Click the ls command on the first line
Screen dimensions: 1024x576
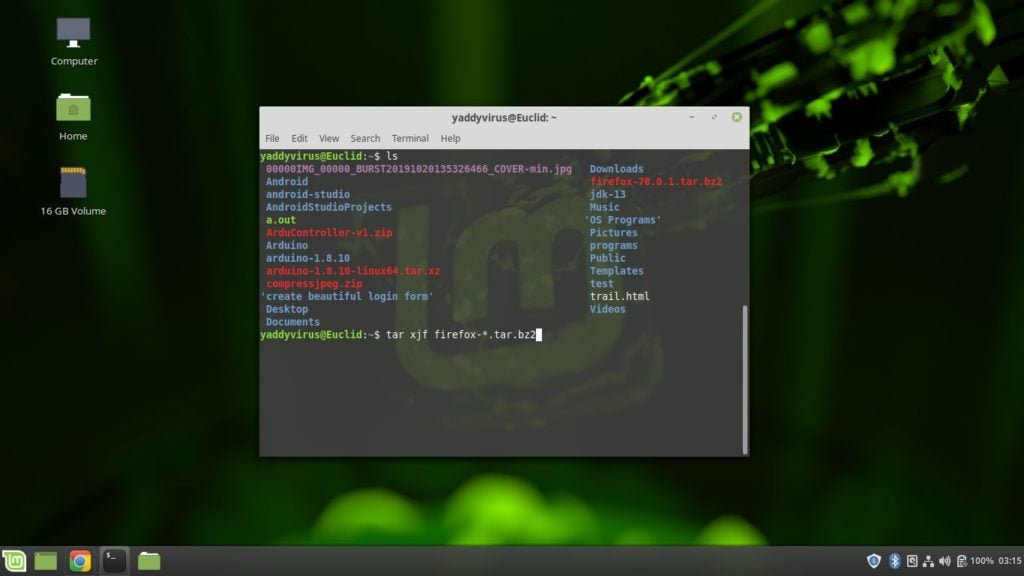(x=392, y=156)
